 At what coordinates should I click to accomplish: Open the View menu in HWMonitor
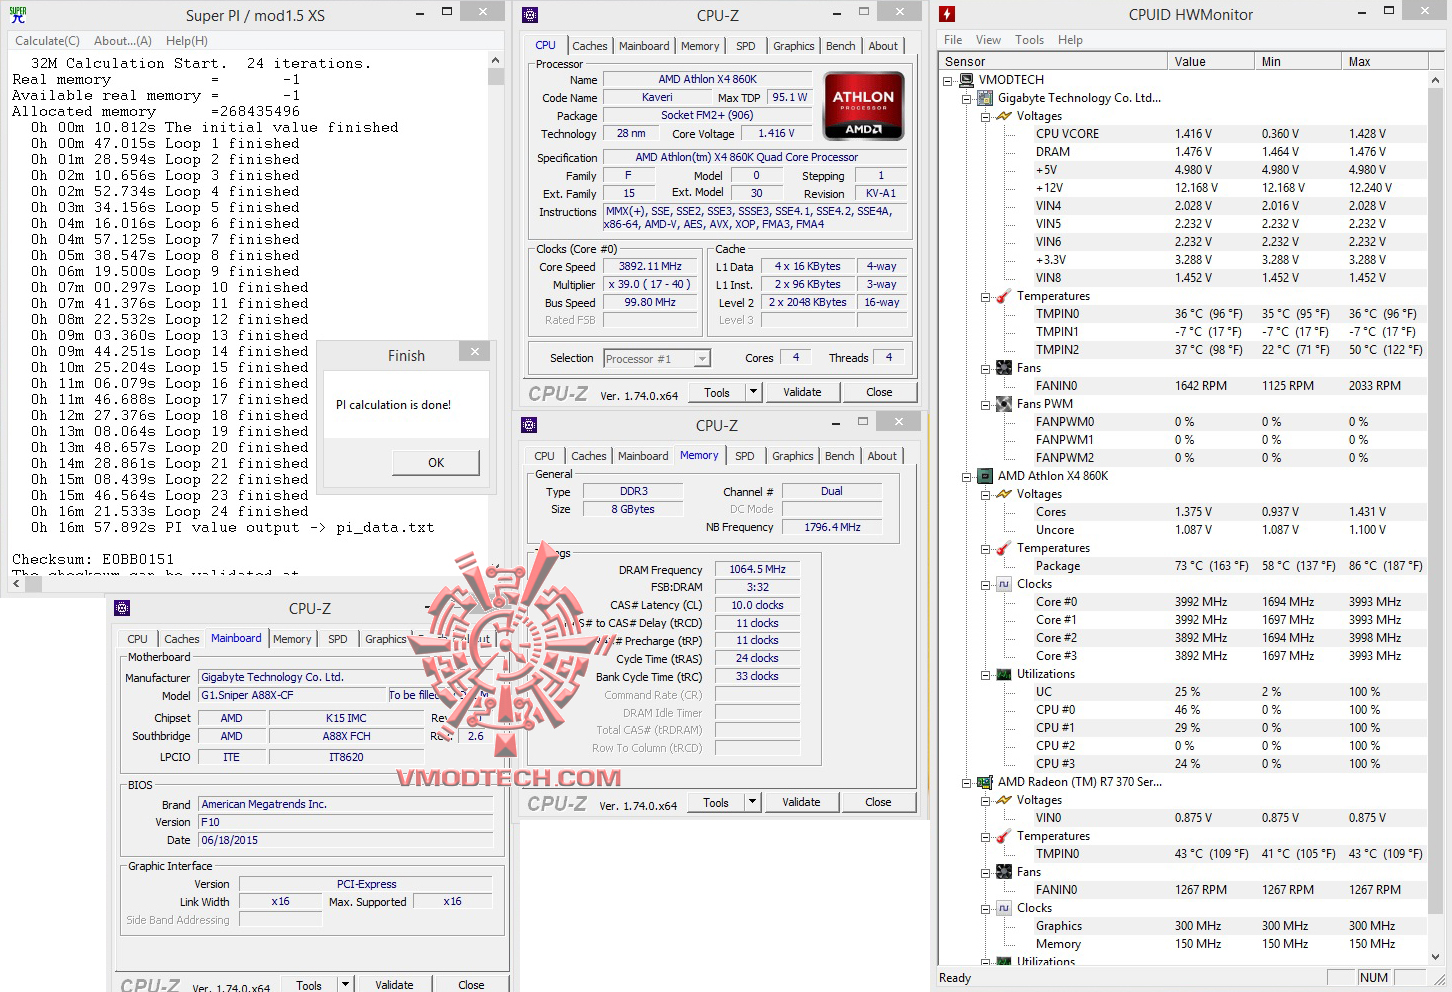(x=988, y=40)
